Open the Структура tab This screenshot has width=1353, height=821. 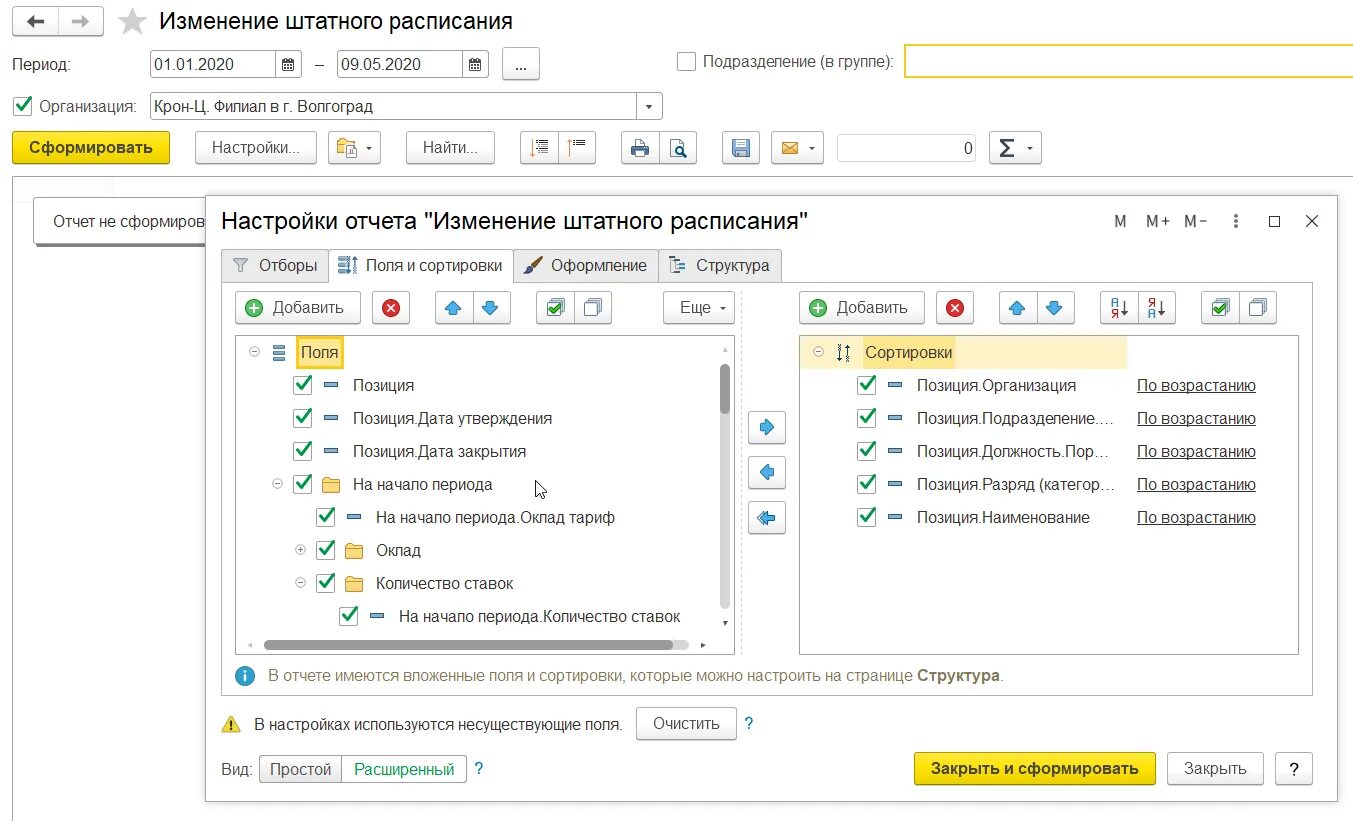720,266
